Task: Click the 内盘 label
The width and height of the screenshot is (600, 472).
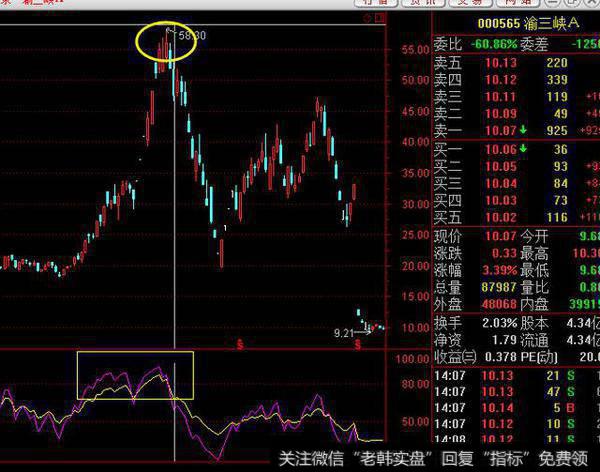Action: [x=534, y=304]
